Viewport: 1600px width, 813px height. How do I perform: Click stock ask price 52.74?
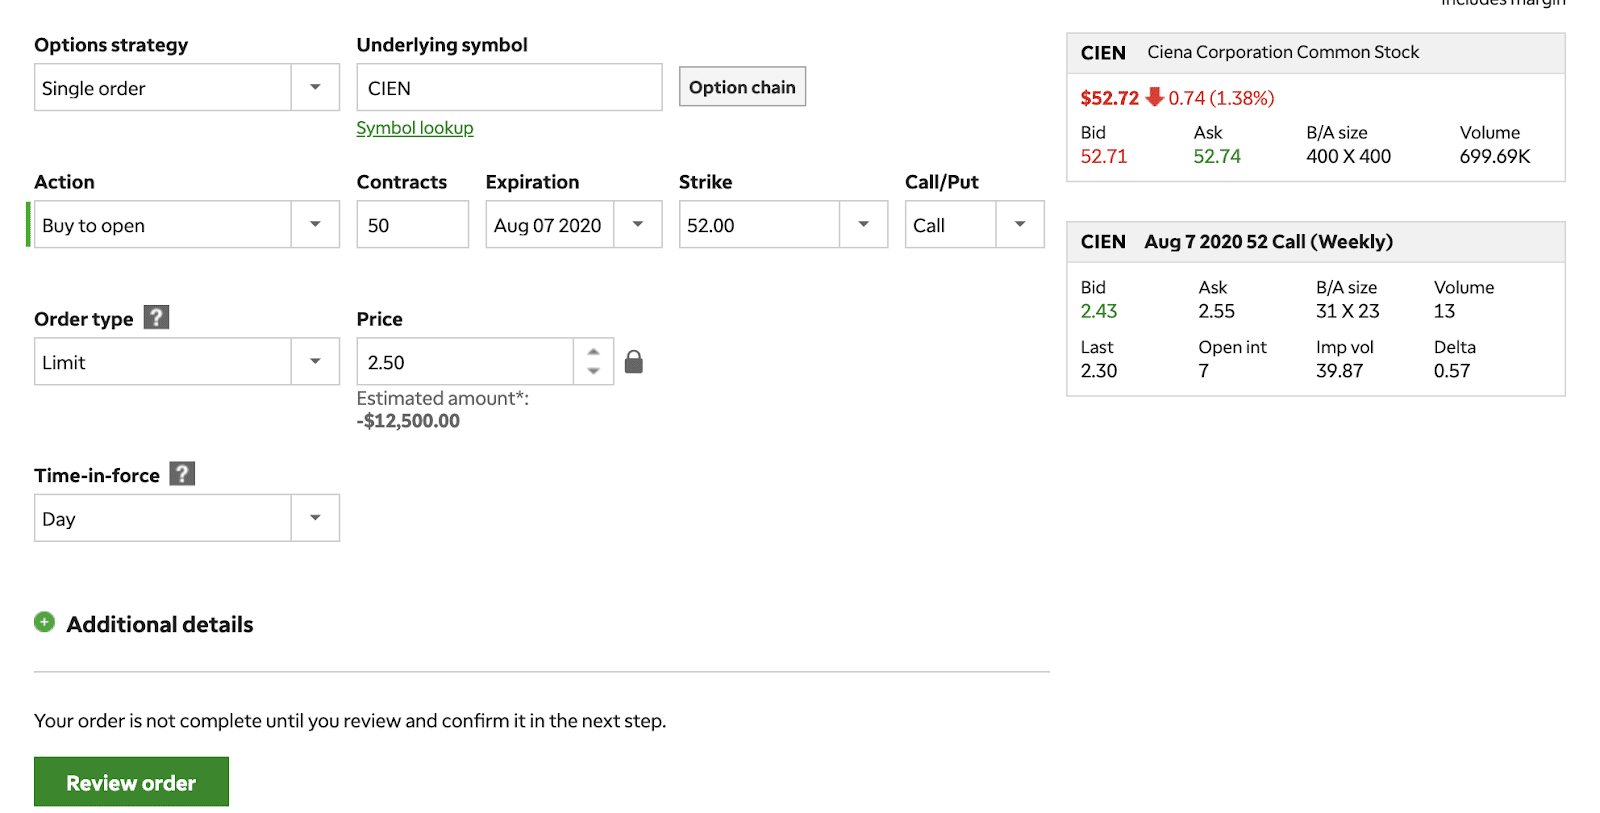coord(1217,156)
